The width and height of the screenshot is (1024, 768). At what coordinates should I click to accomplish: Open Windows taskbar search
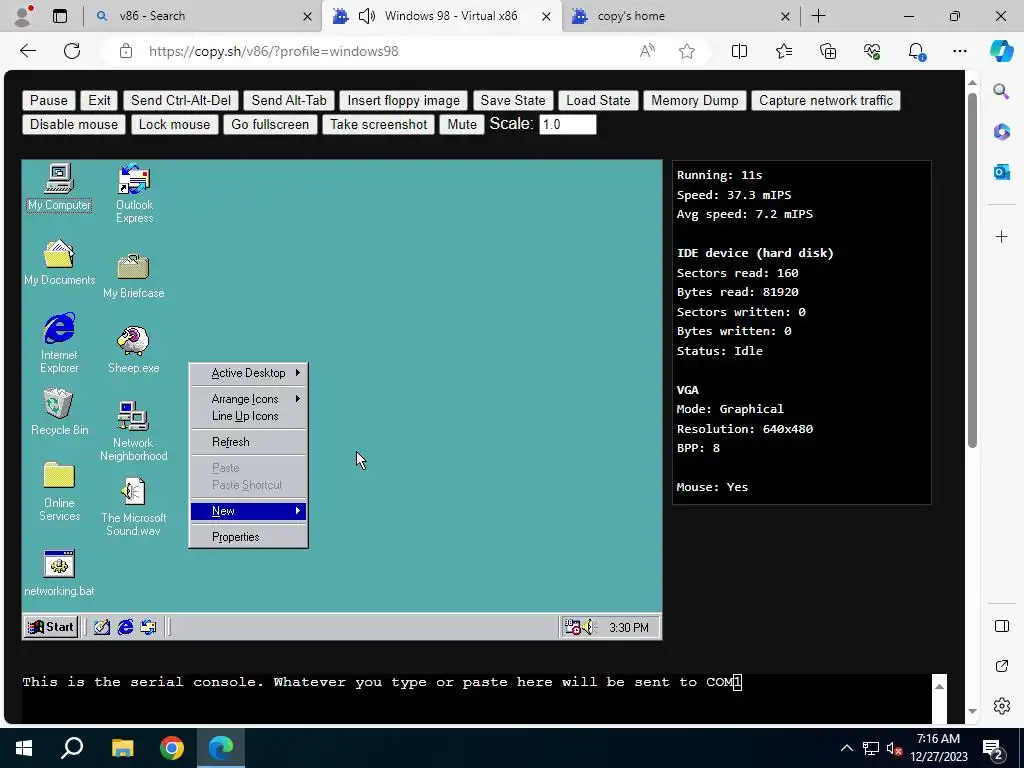pyautogui.click(x=72, y=748)
